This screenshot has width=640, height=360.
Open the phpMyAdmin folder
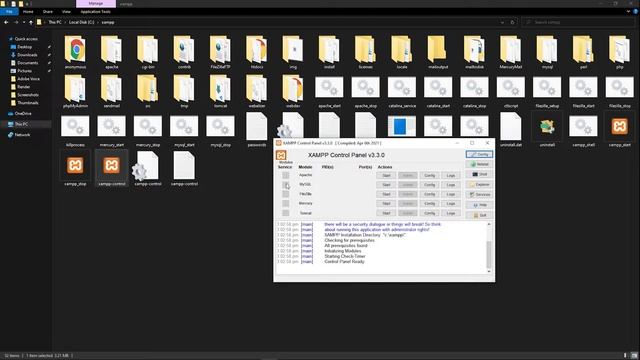76,91
